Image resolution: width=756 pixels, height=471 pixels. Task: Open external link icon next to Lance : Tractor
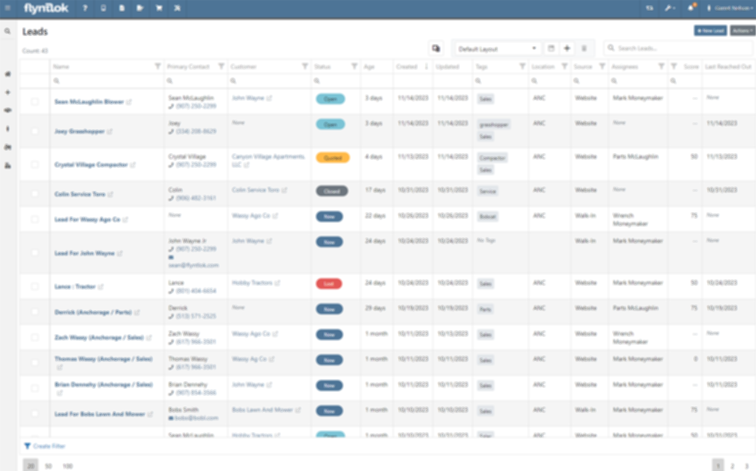(x=101, y=287)
